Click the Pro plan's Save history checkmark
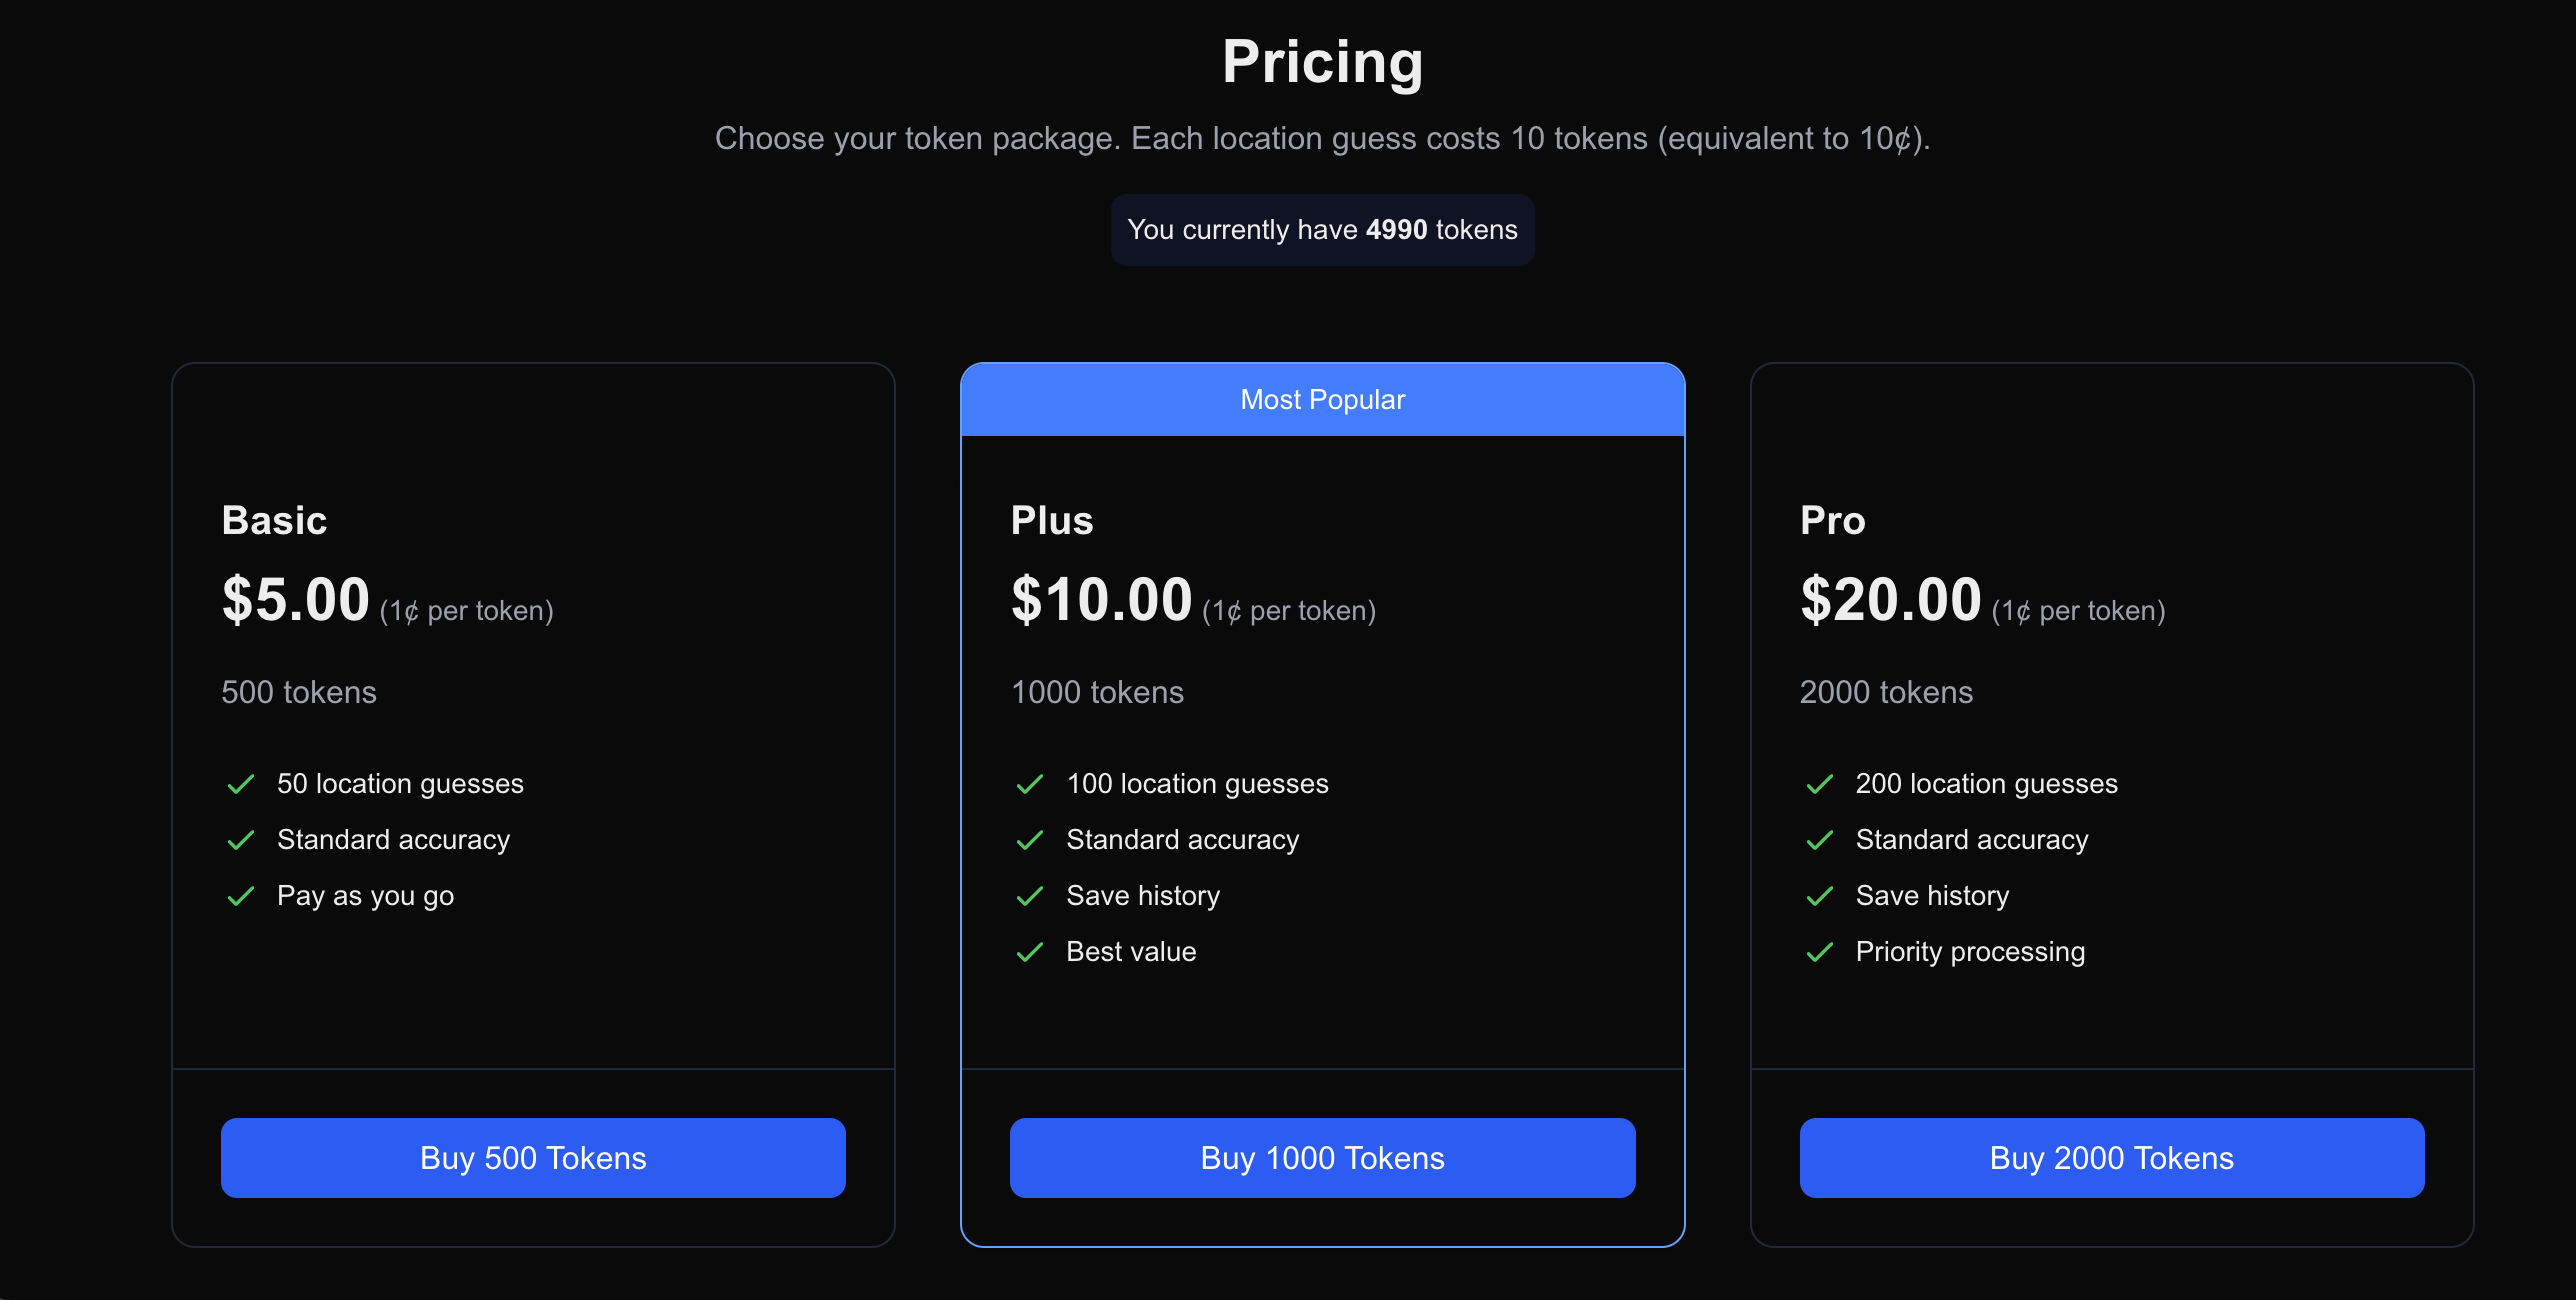This screenshot has width=2576, height=1300. 1820,896
